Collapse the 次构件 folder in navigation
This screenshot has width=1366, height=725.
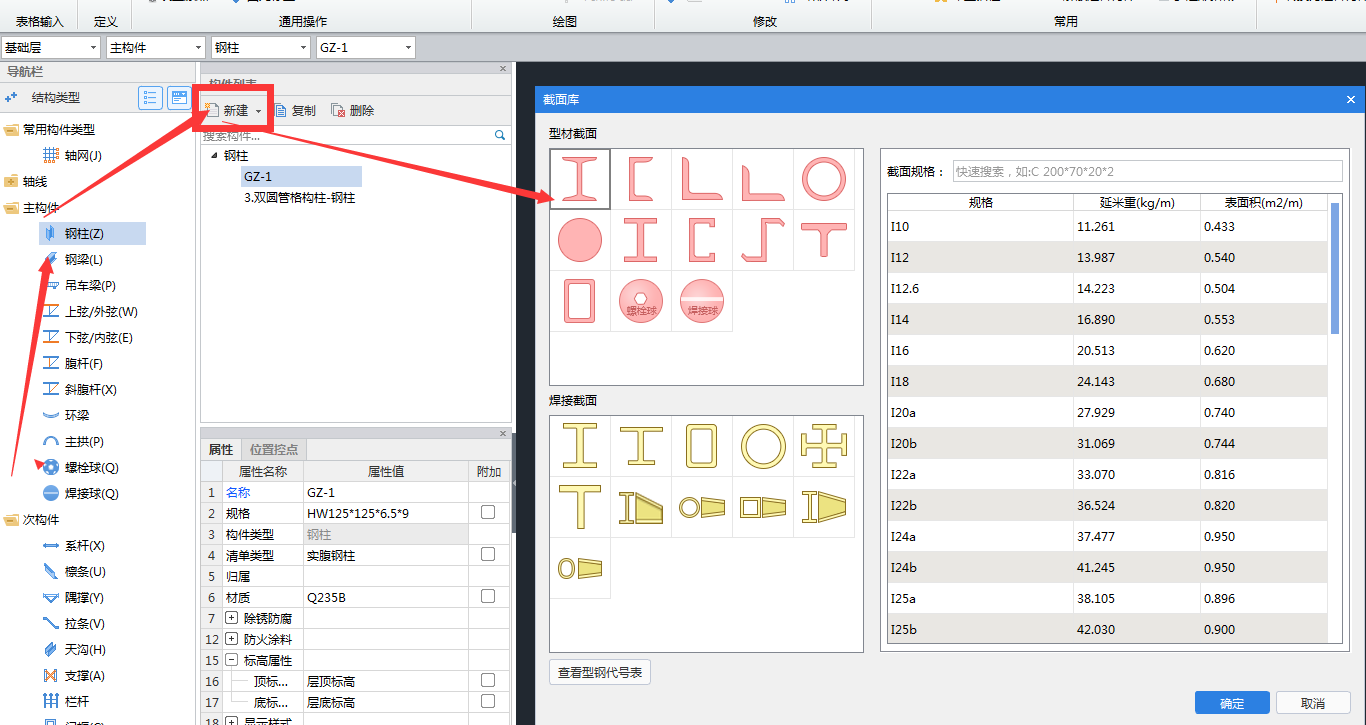pos(11,520)
